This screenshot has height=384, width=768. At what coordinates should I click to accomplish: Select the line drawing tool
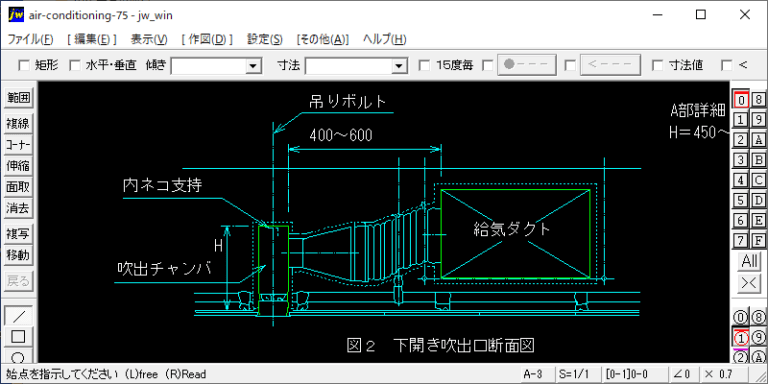(18, 316)
